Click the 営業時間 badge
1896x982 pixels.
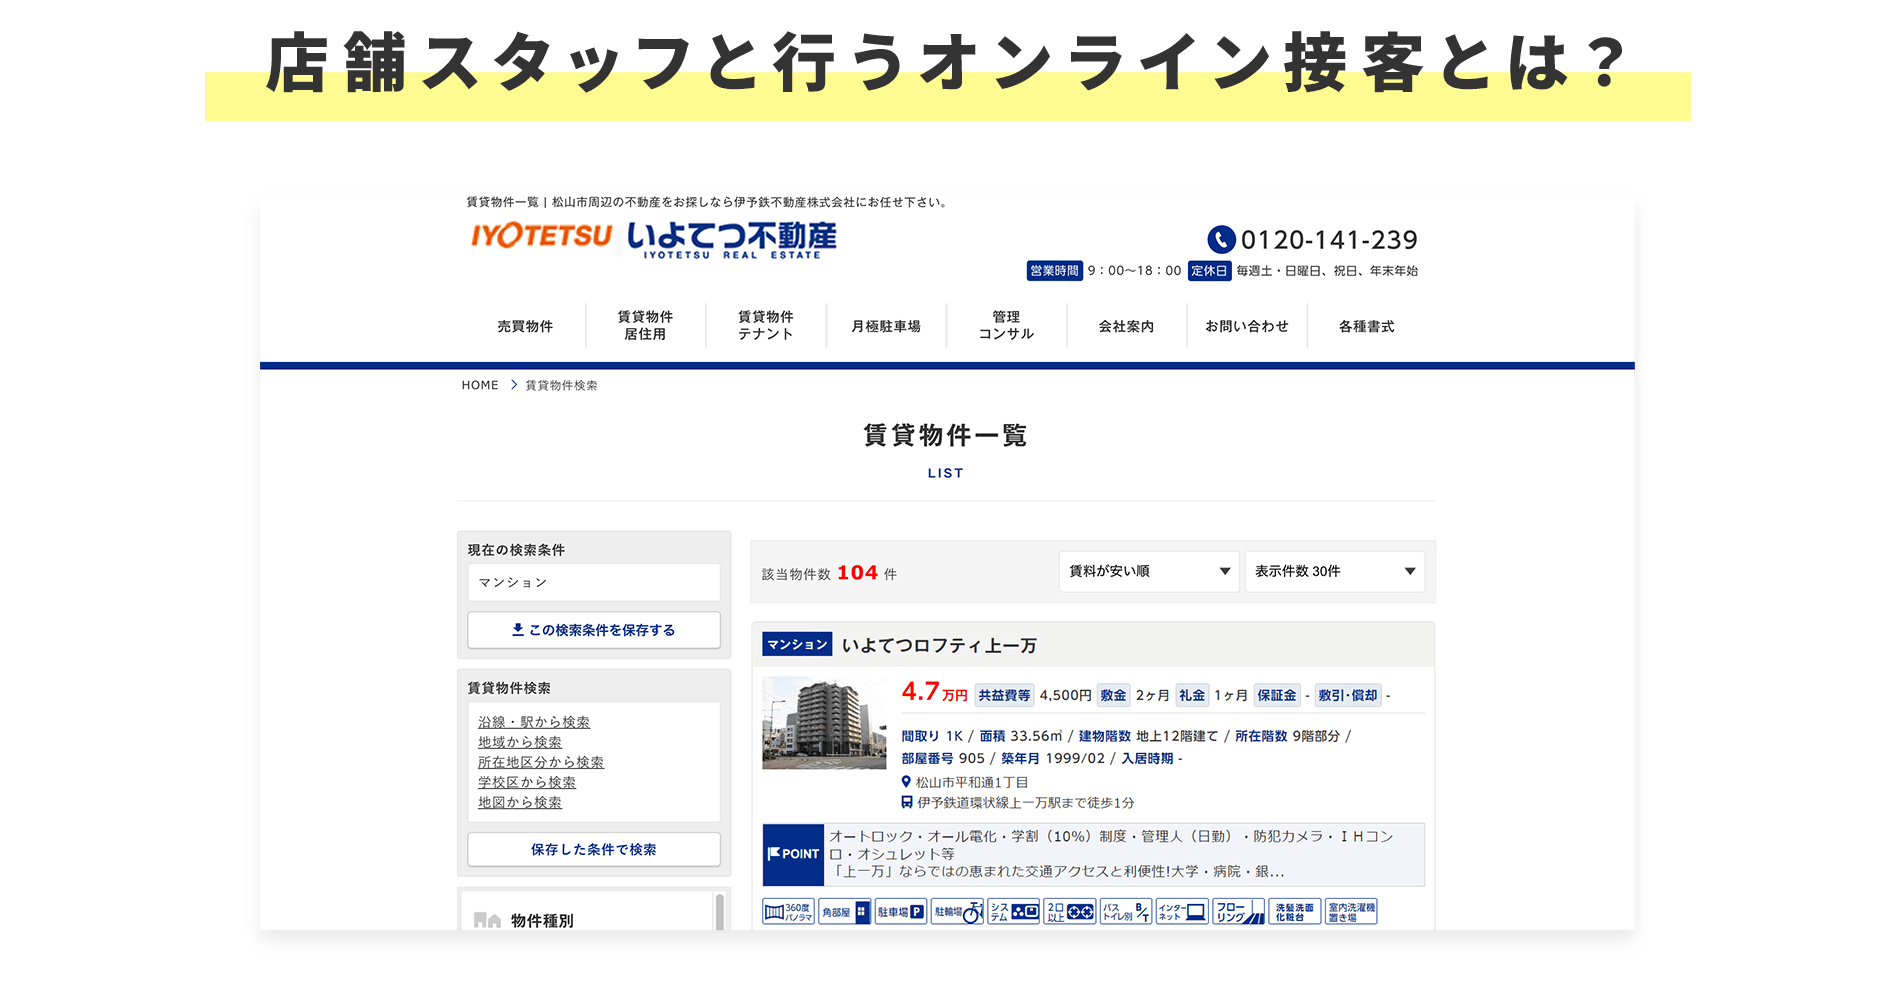click(x=1054, y=271)
